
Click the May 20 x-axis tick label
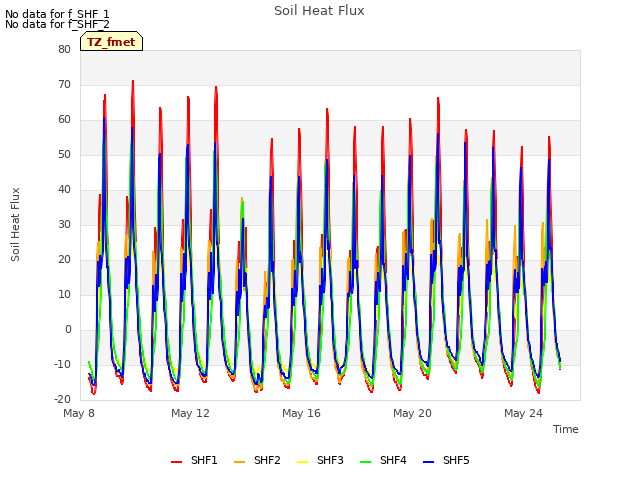(412, 413)
